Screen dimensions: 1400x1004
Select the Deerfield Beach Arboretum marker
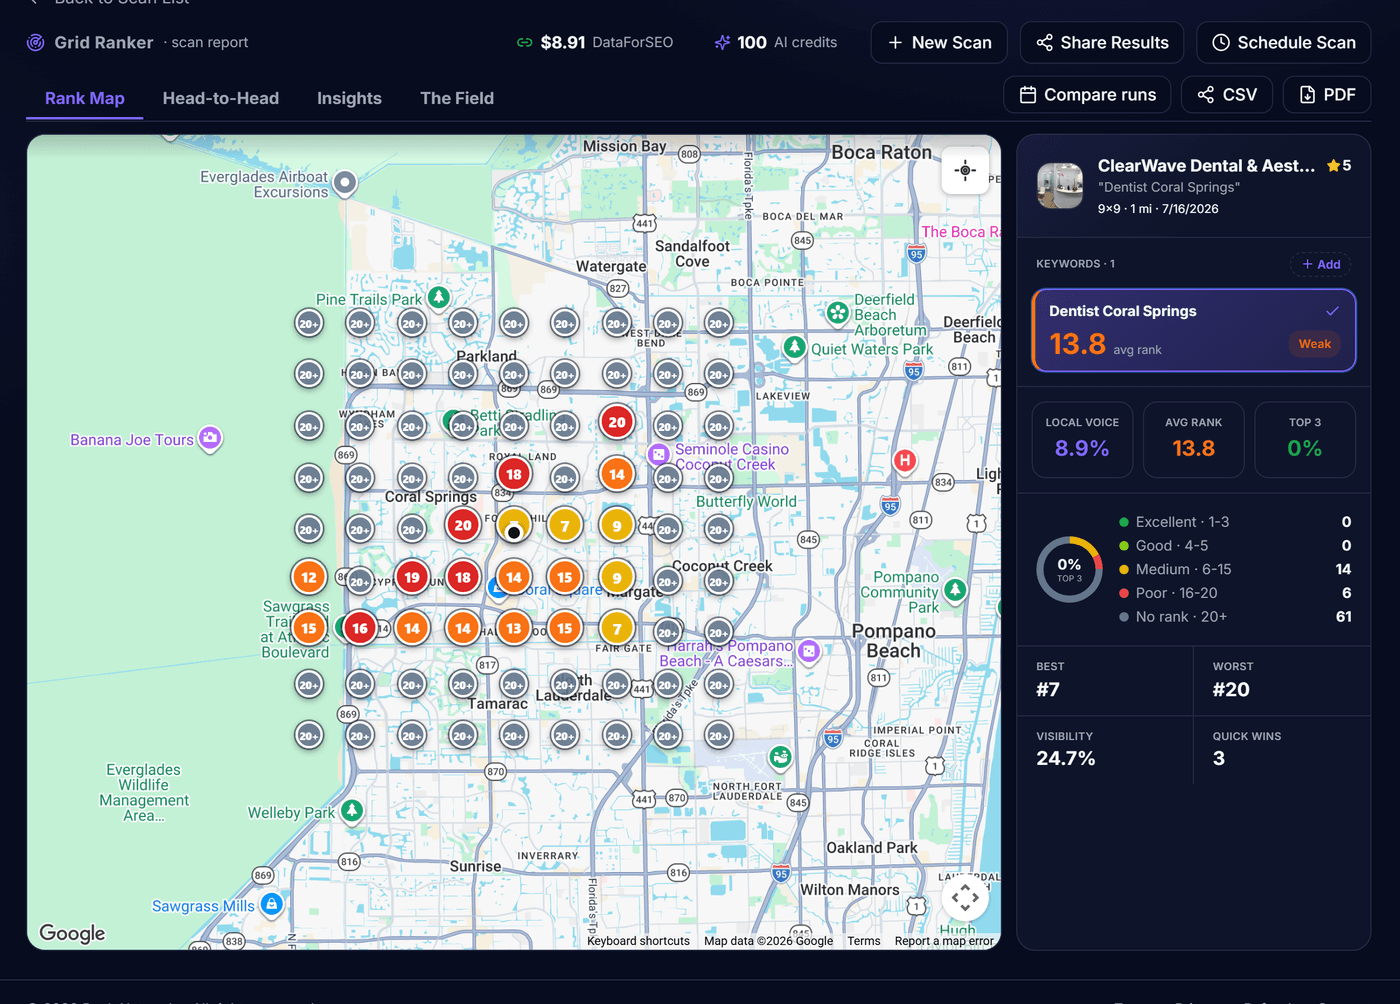[x=838, y=313]
